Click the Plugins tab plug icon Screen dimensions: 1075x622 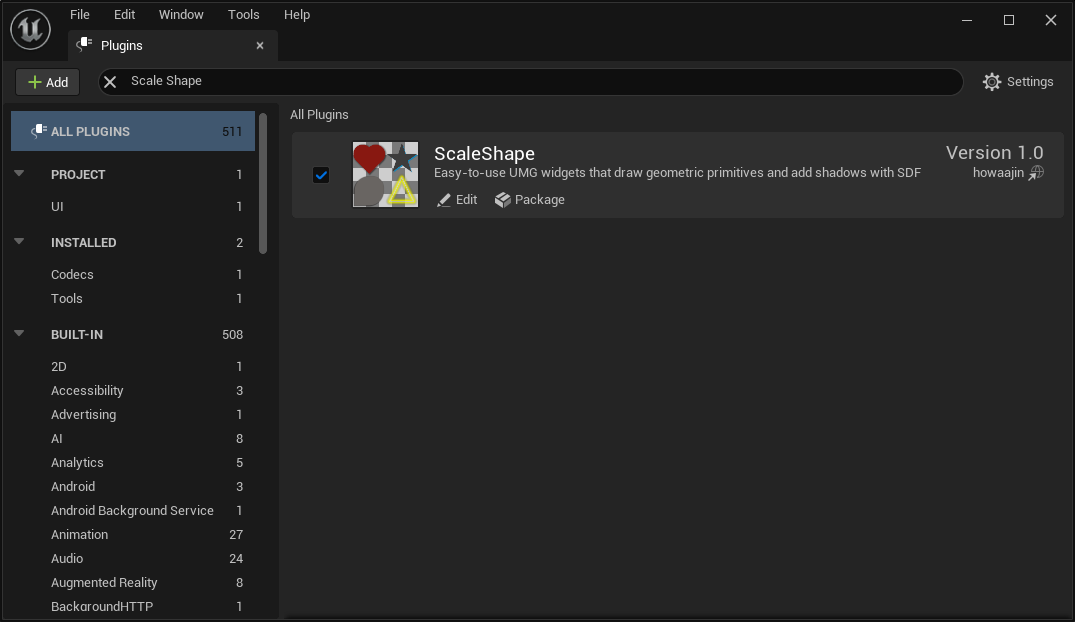coord(84,45)
